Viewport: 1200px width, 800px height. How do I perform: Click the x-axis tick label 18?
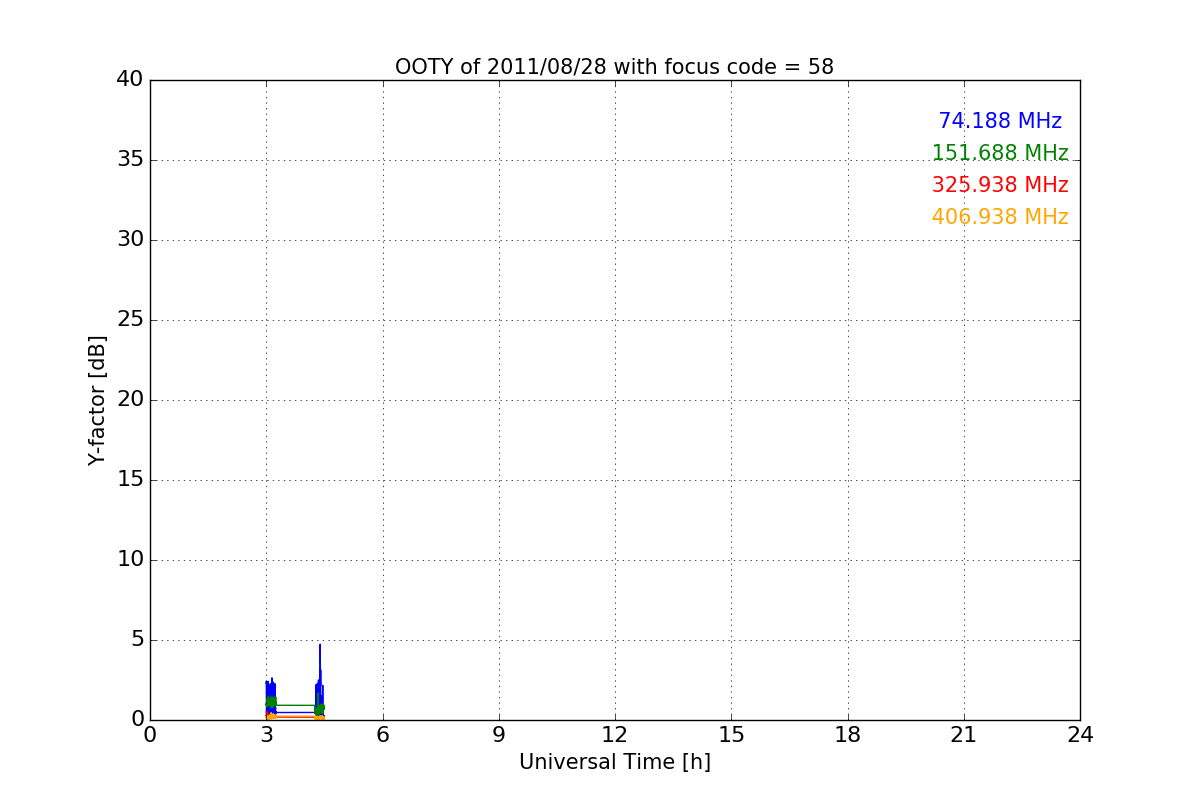[x=847, y=735]
